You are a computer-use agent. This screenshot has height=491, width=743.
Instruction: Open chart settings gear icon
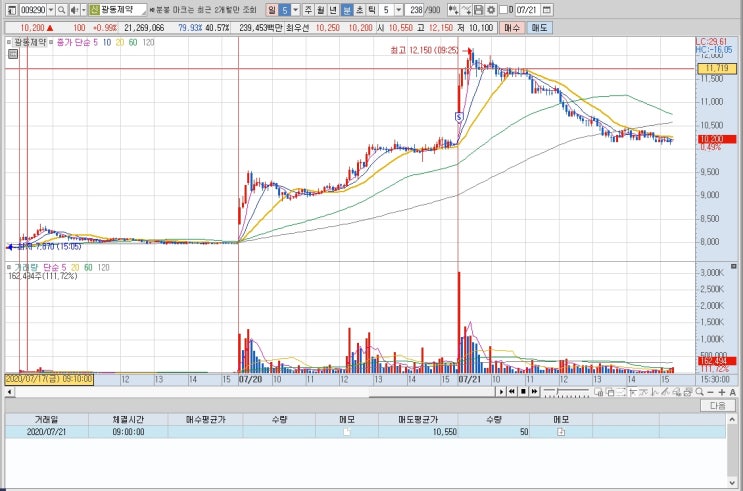click(x=491, y=9)
